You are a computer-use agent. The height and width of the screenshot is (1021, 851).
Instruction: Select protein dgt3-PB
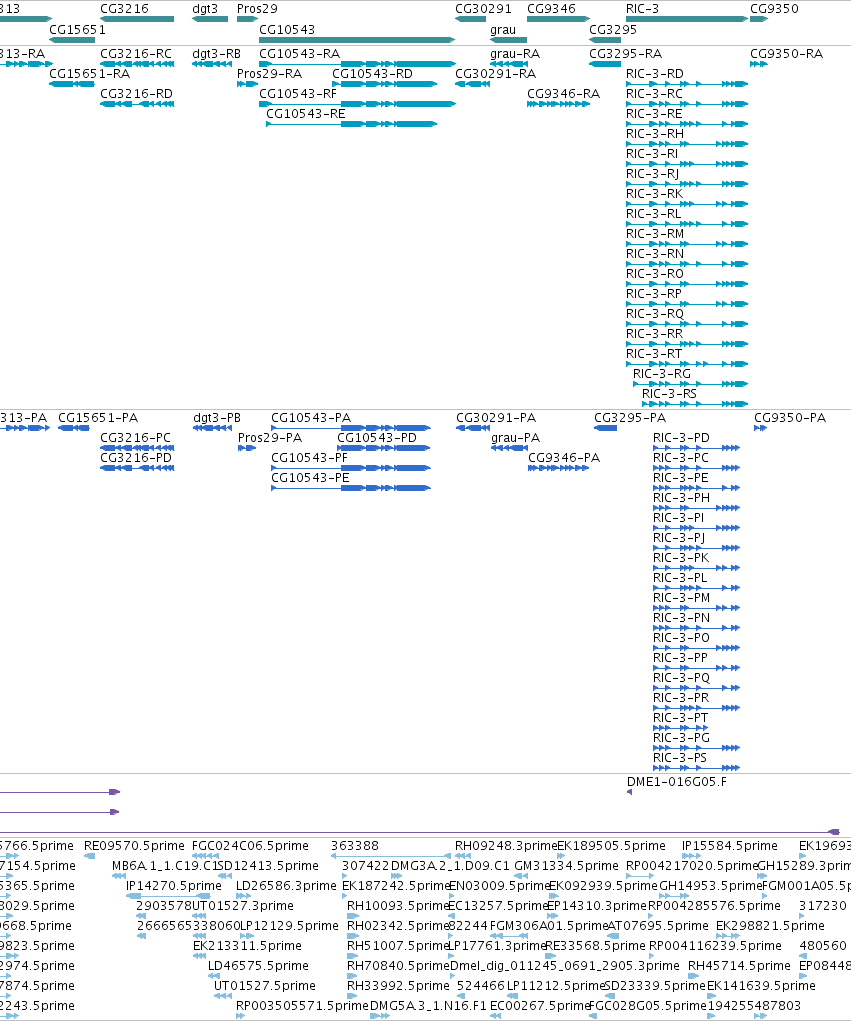pos(217,417)
